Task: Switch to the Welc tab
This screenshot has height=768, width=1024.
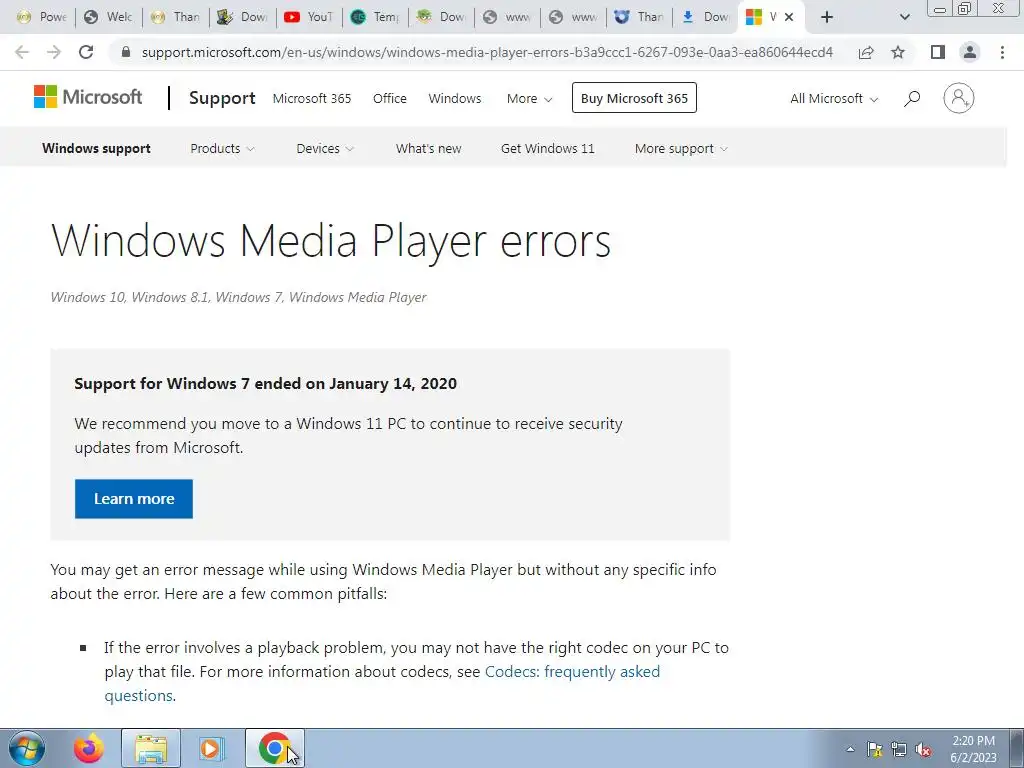Action: 109,17
